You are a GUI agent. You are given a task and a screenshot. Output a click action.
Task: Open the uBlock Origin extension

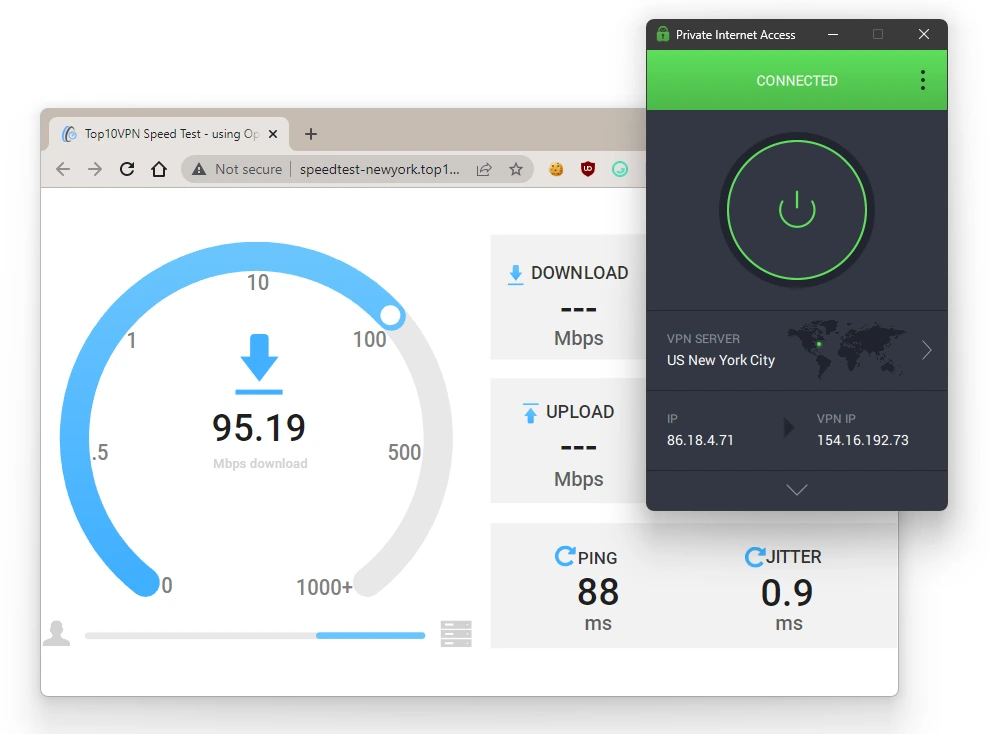[588, 170]
